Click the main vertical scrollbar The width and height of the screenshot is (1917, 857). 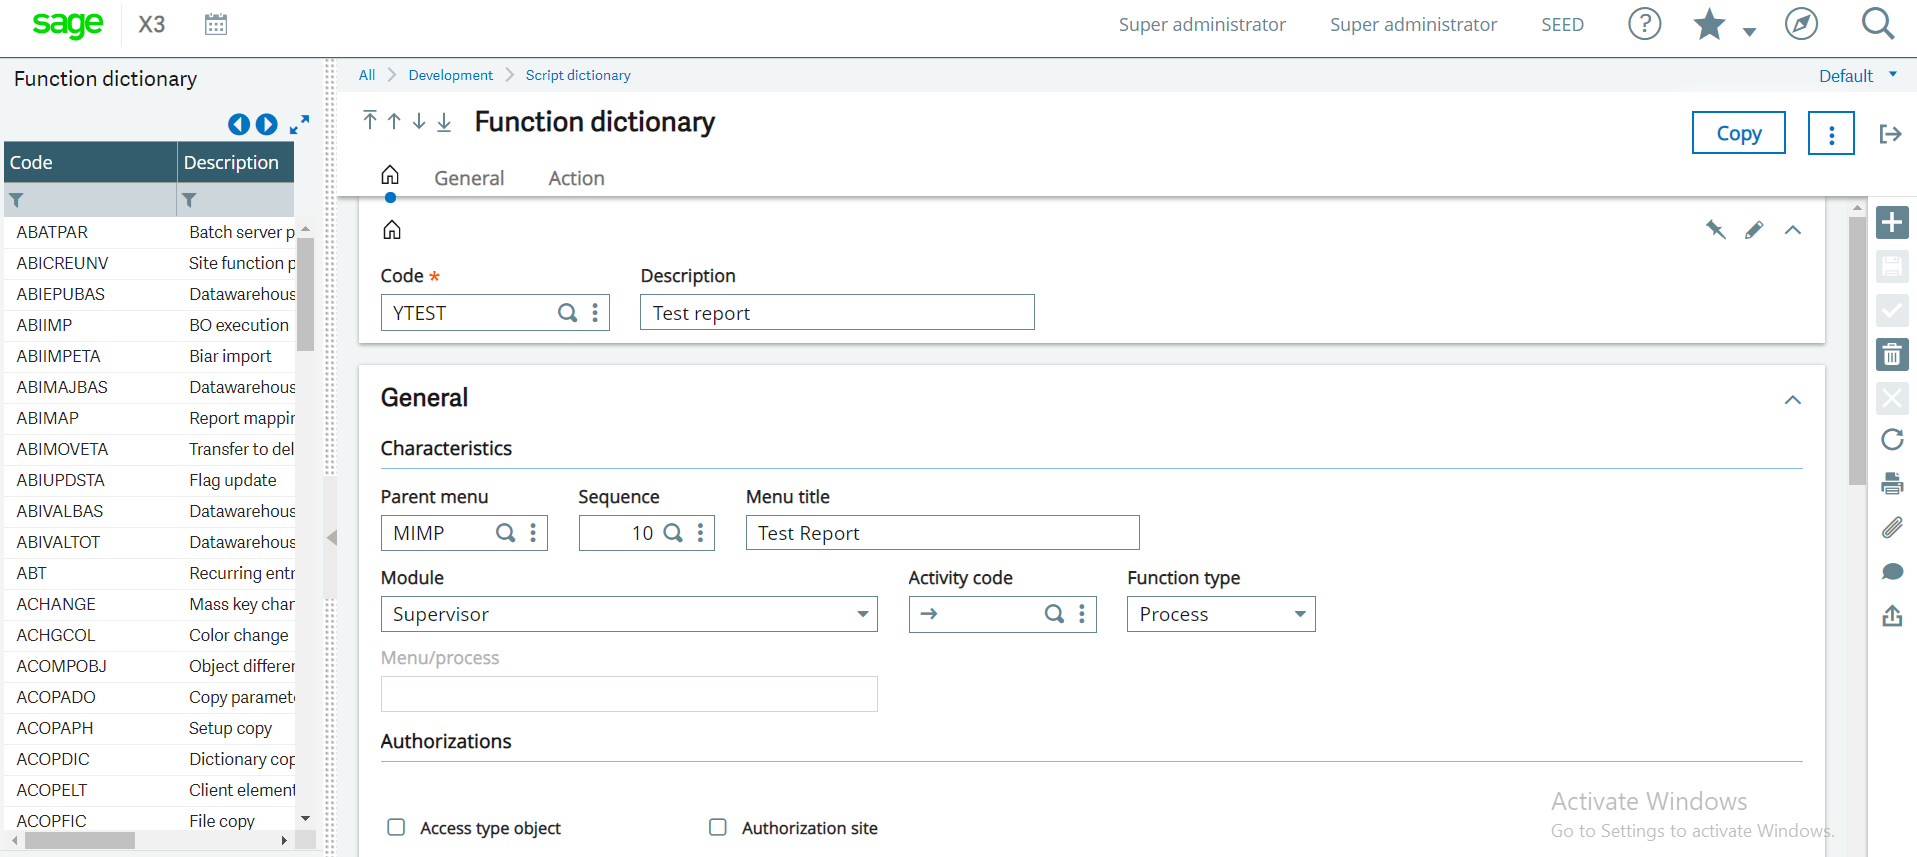tap(1857, 350)
